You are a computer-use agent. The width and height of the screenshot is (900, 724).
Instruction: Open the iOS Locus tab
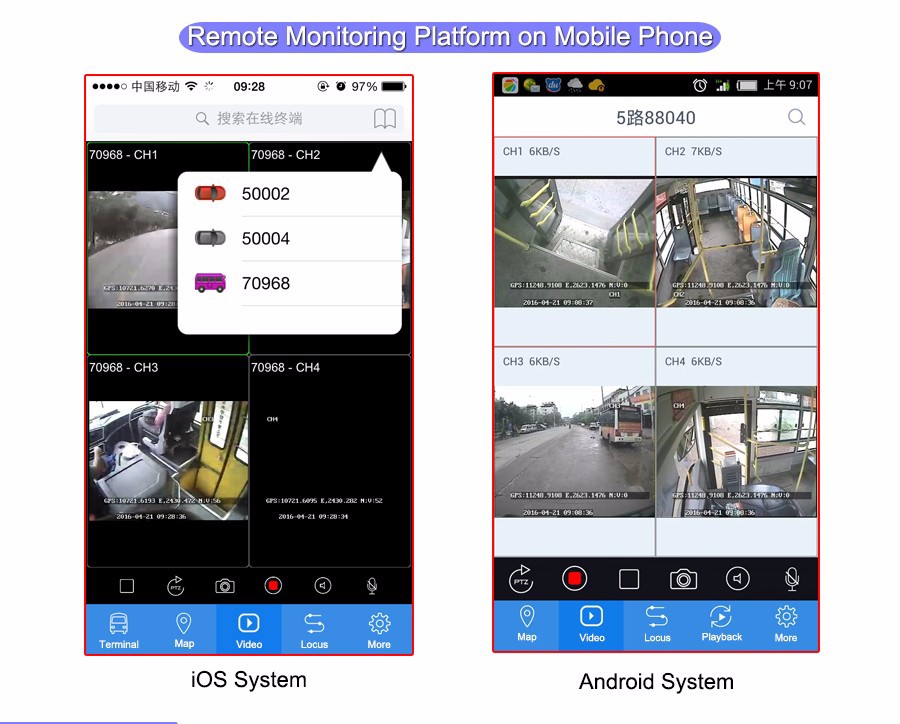(x=314, y=630)
